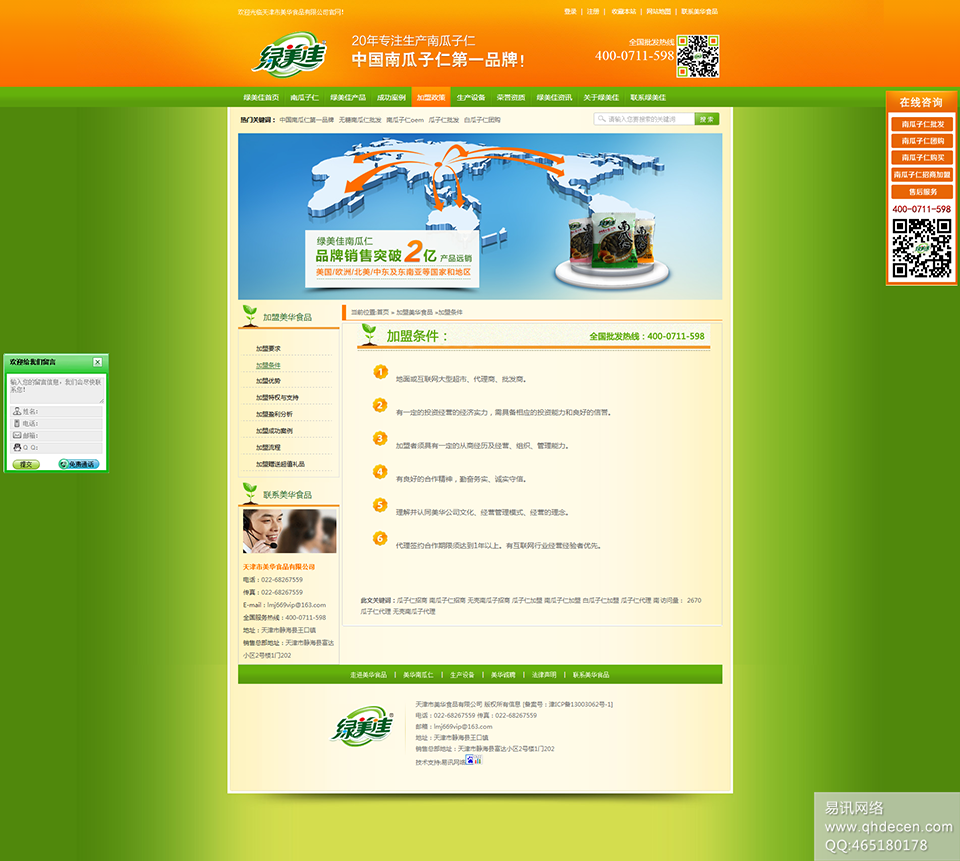Open the 绿美佳首页 nav tab
The image size is (960, 861).
coord(261,97)
